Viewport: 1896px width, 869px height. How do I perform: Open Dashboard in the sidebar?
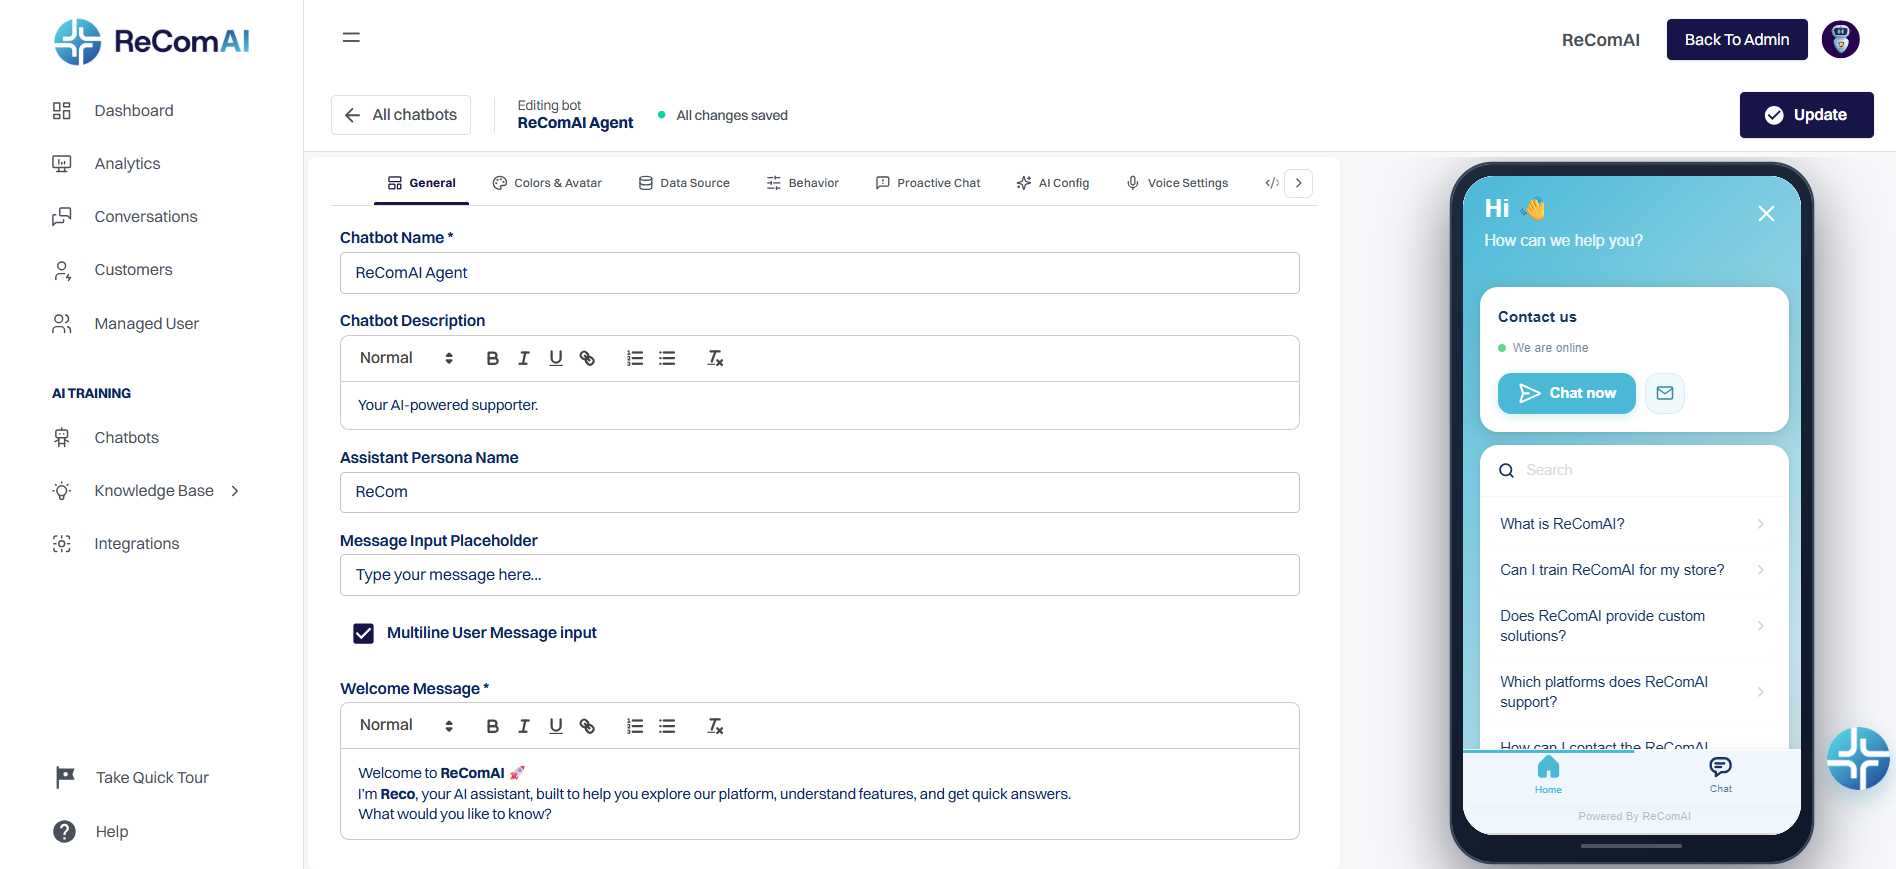(113, 111)
